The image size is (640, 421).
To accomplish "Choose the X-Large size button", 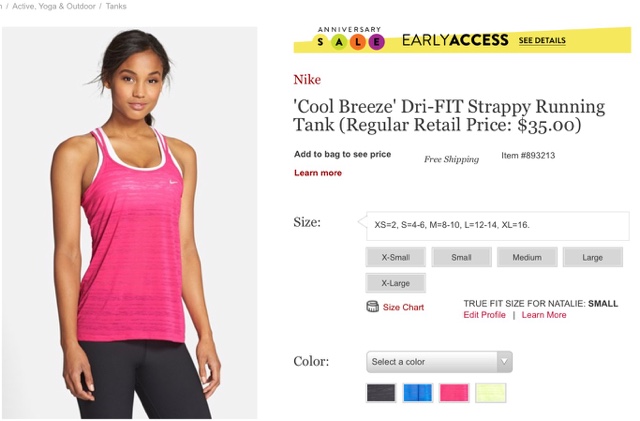I will point(396,283).
